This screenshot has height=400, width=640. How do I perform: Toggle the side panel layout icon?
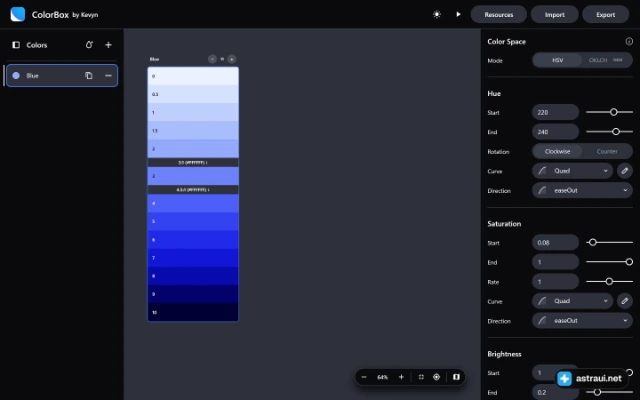[456, 377]
